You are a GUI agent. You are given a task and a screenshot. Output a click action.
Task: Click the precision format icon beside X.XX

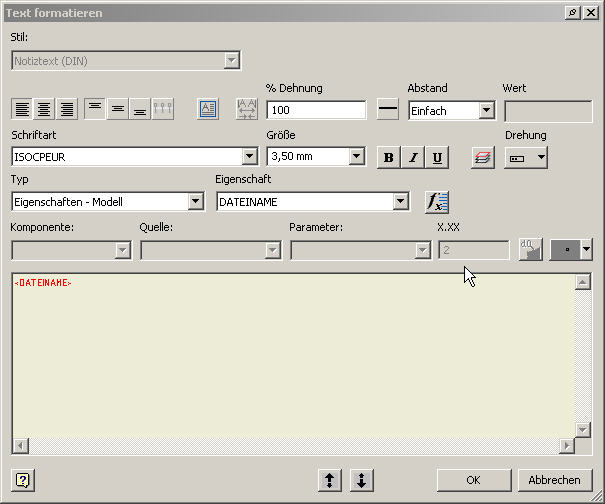[531, 250]
